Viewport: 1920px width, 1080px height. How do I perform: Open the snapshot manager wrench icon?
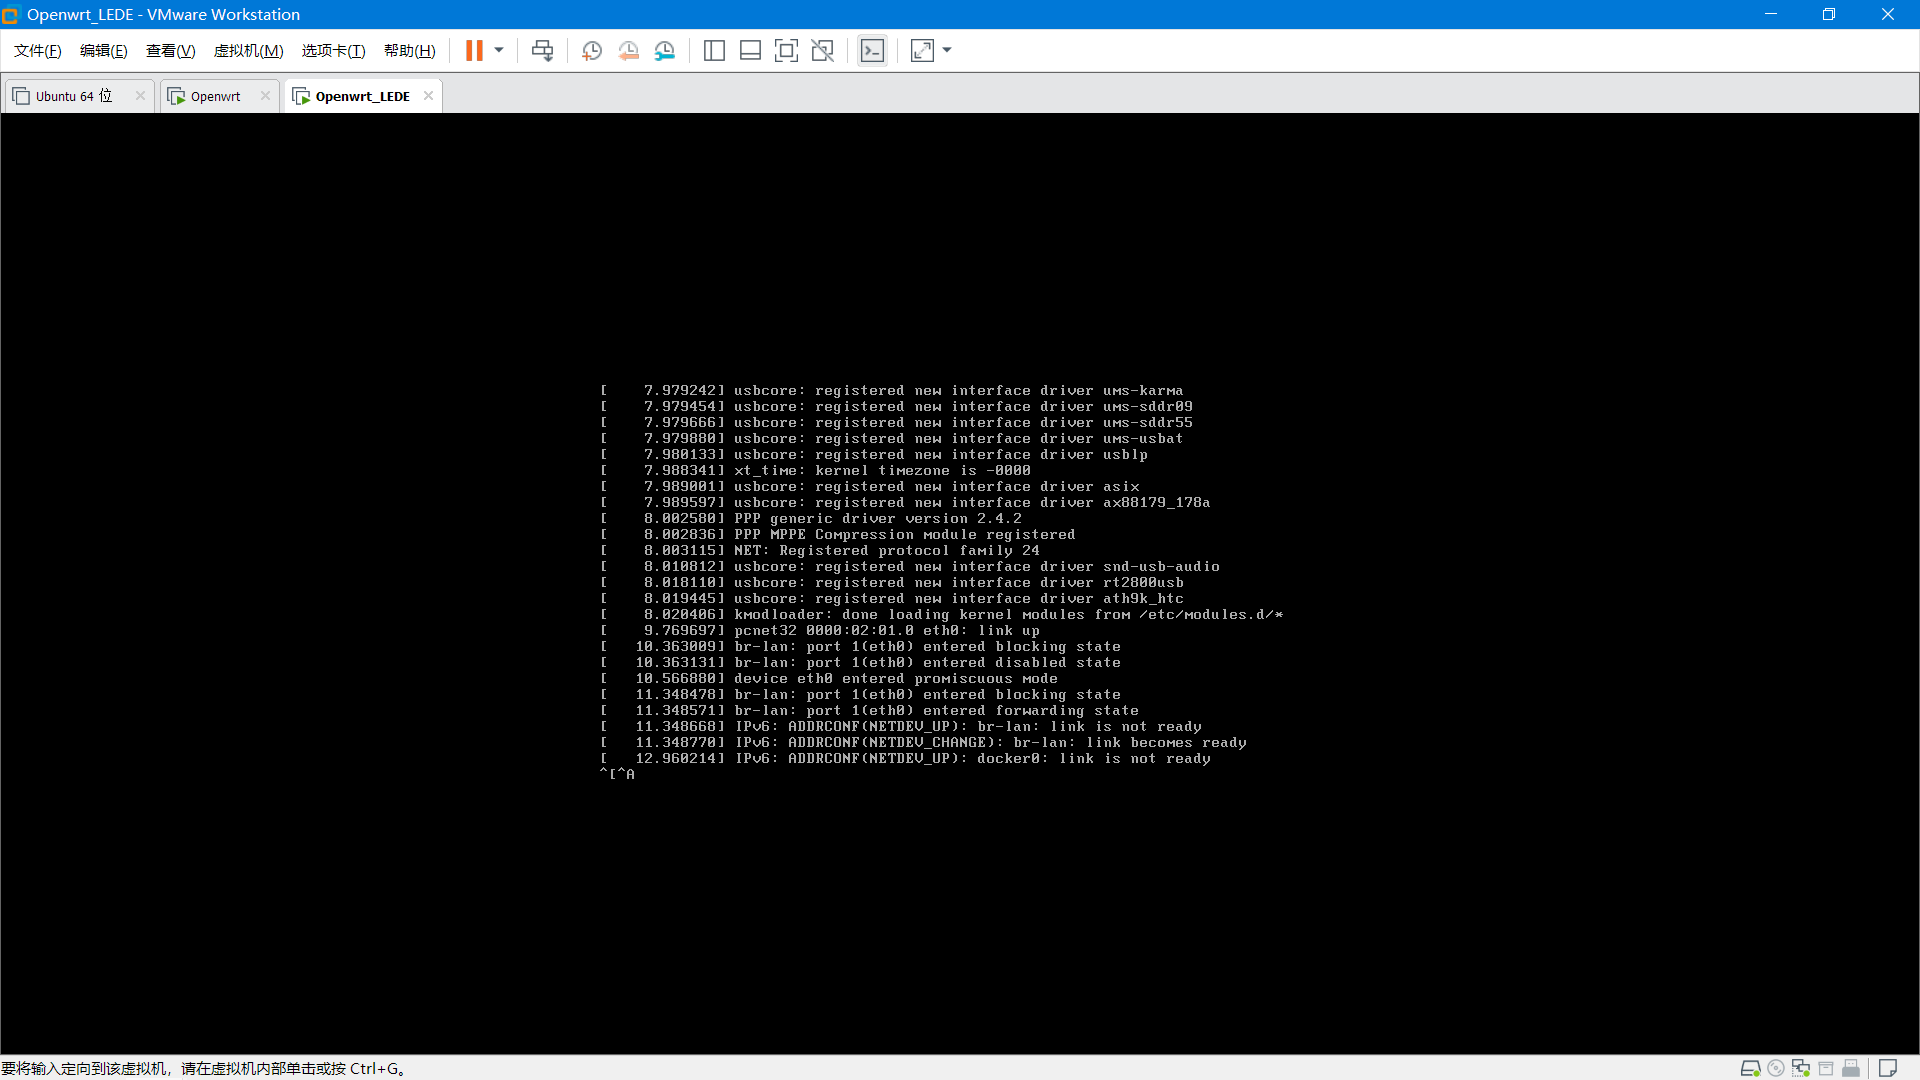pyautogui.click(x=665, y=51)
